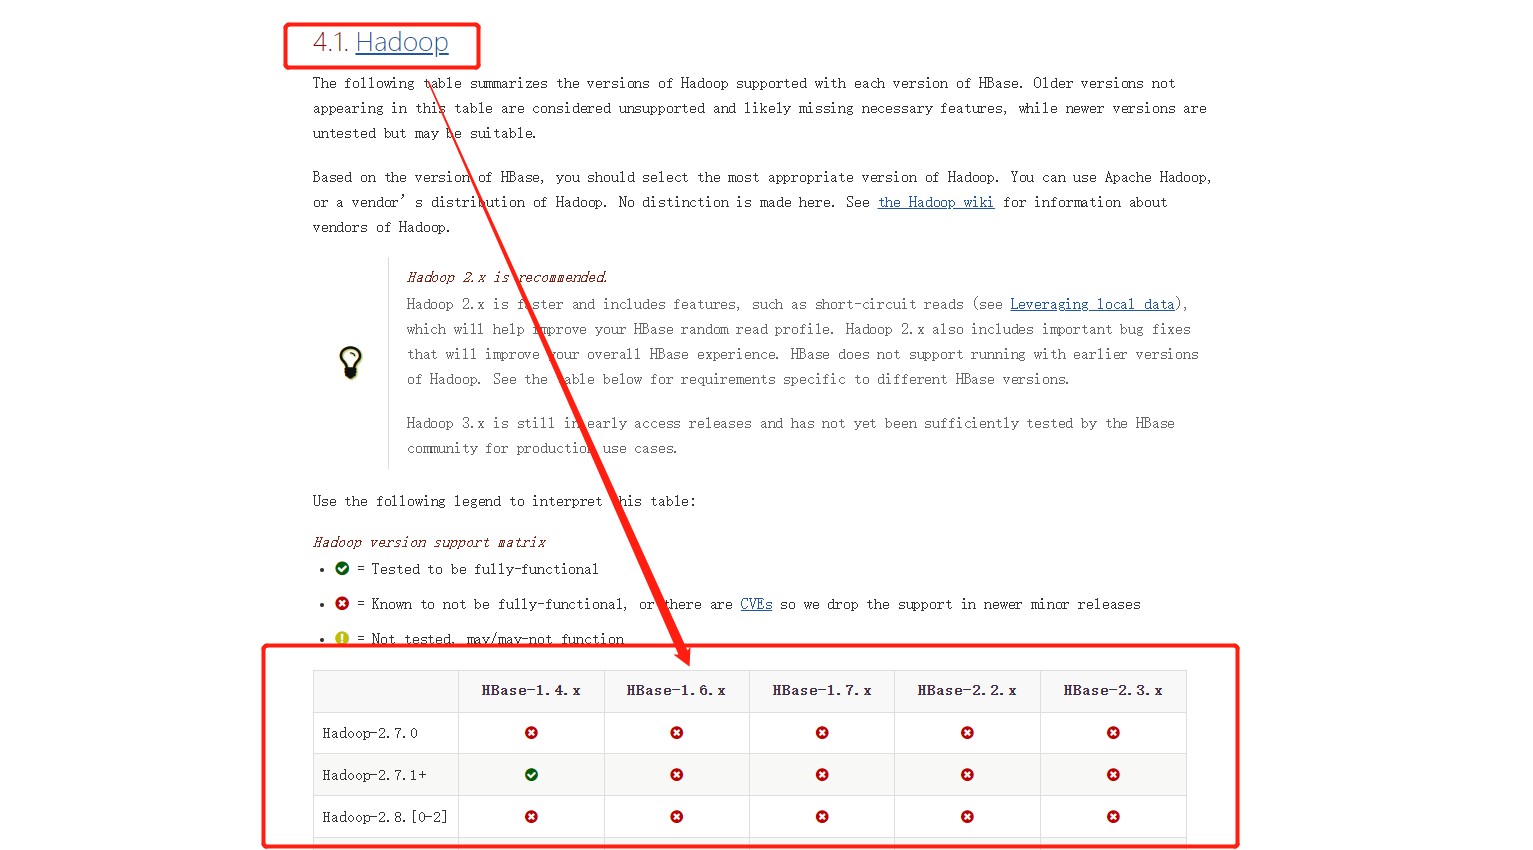Click red cross for Hadoop-2.7.1+ under HBase-2.2.x
Viewport: 1533px width, 850px height.
(x=967, y=775)
